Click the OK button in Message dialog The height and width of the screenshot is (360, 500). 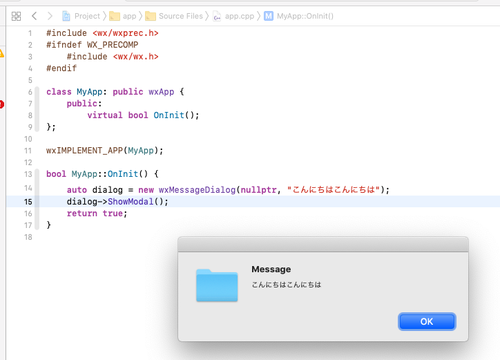tap(427, 322)
